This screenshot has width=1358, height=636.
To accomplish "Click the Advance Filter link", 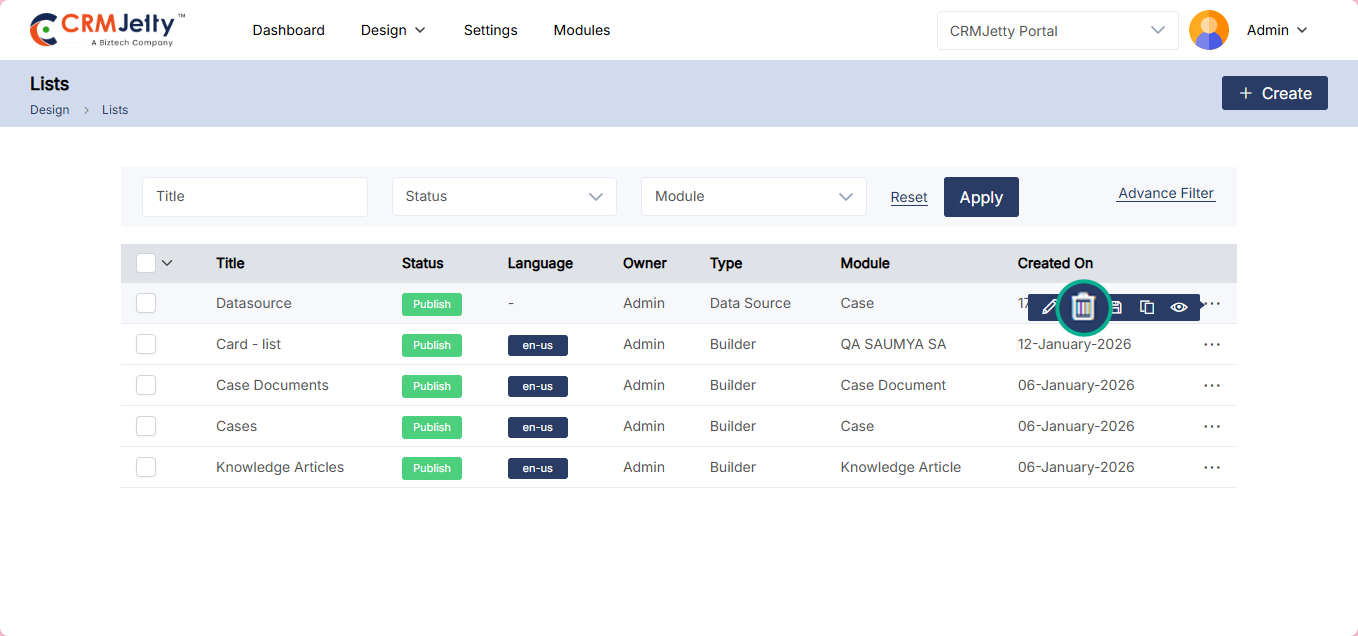I will click(1165, 193).
